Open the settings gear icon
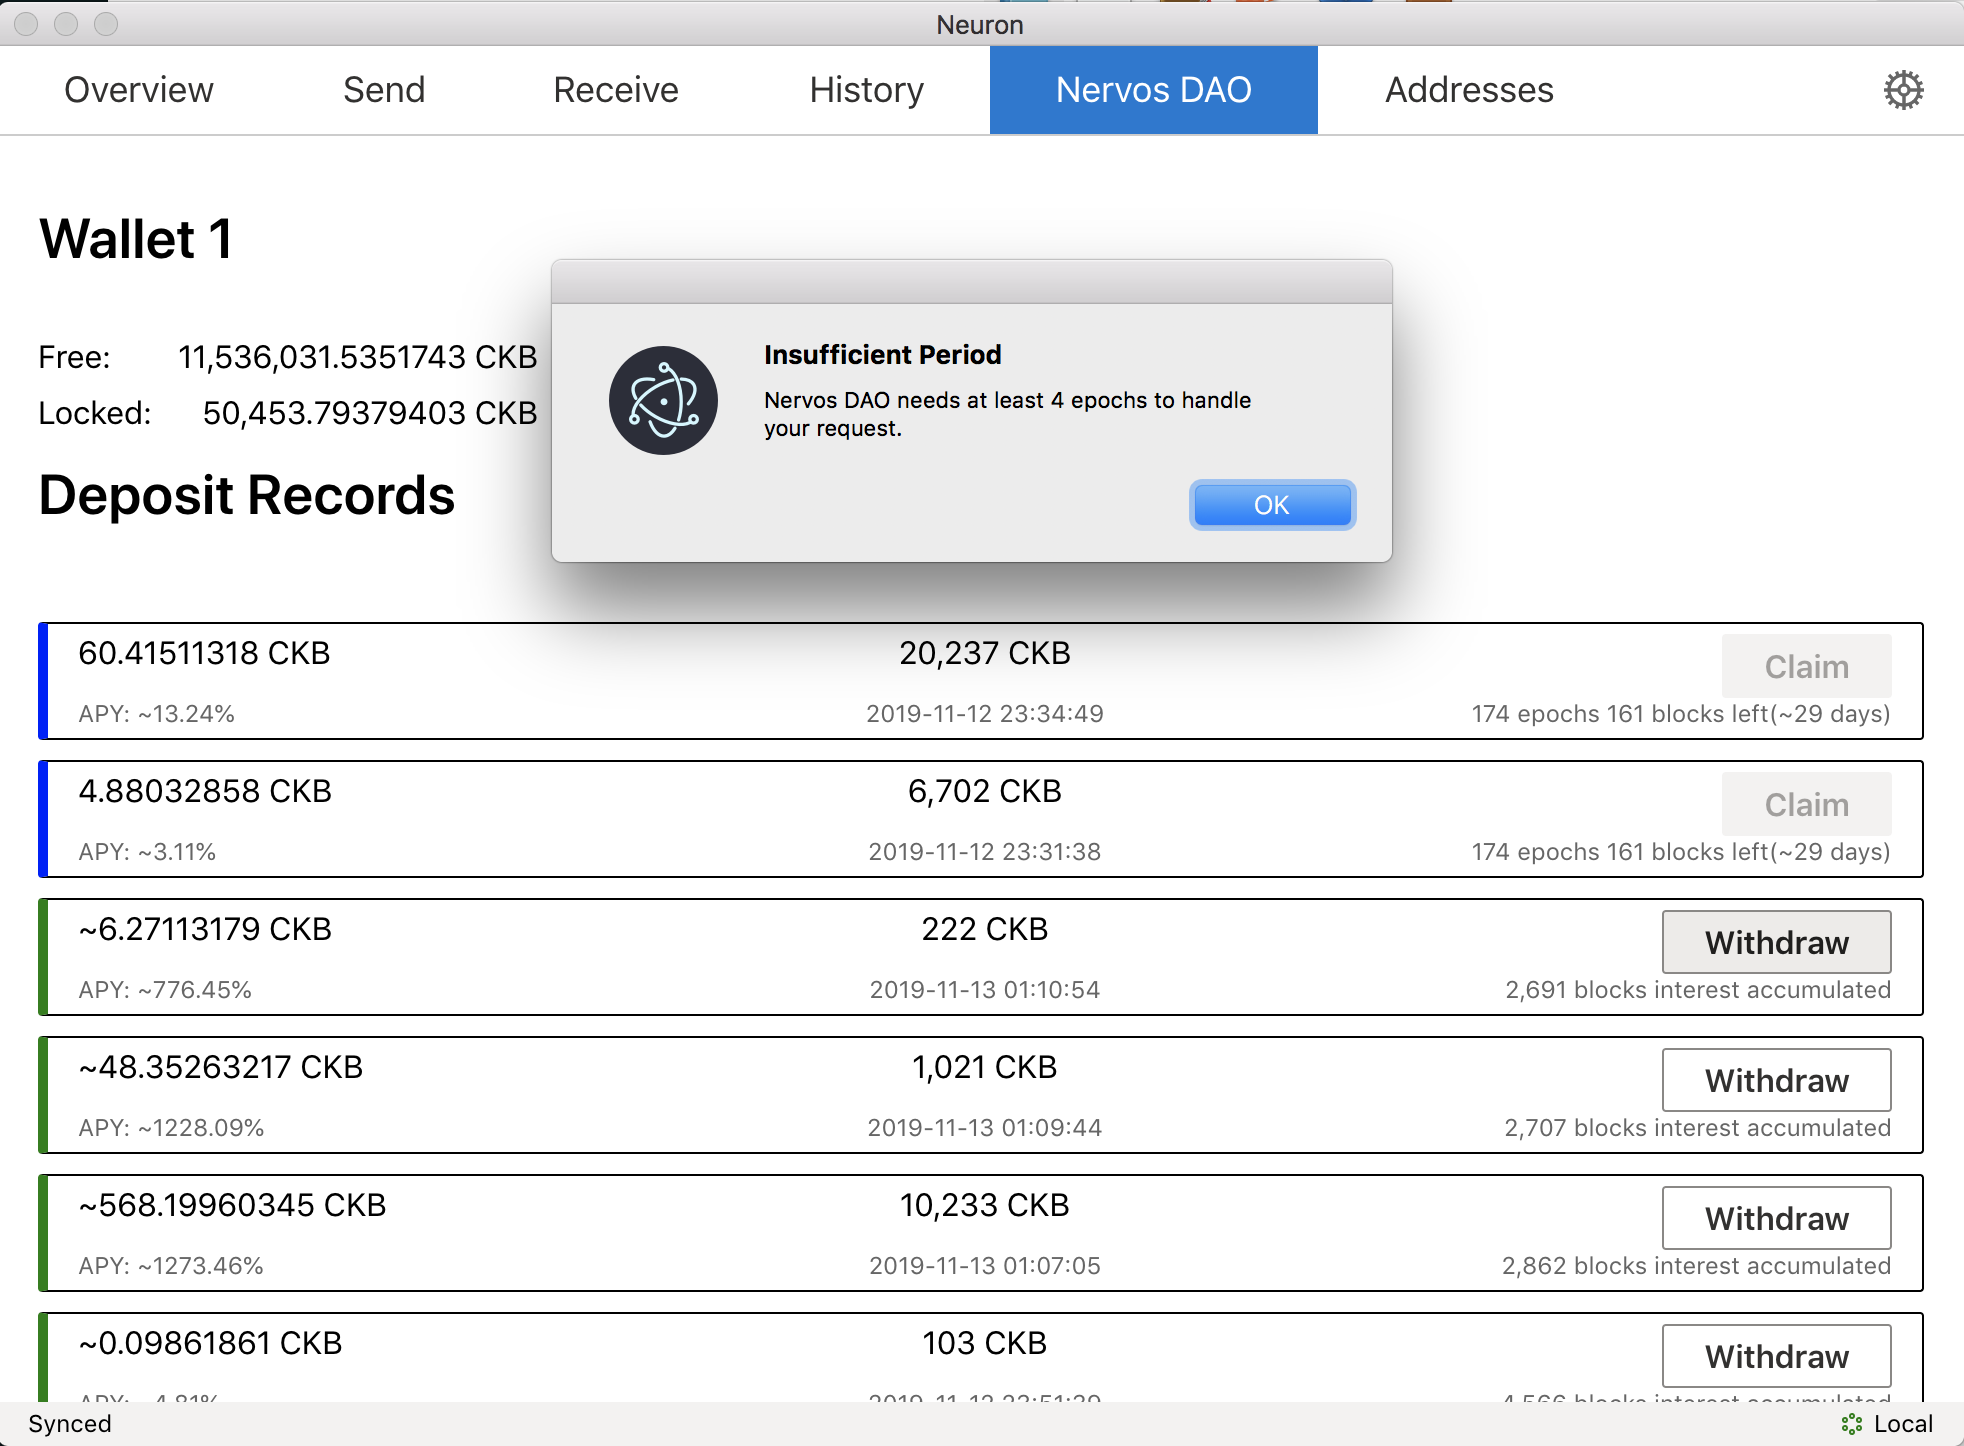The image size is (1964, 1446). coord(1903,90)
